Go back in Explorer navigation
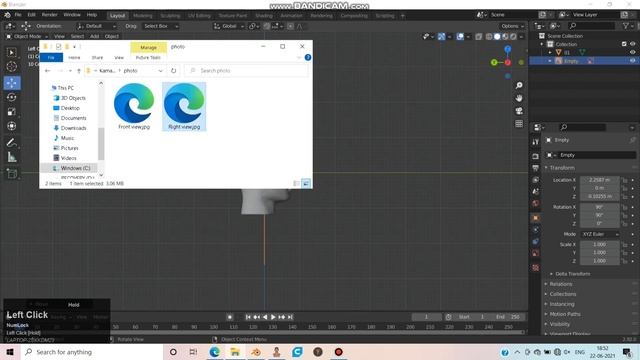This screenshot has width=640, height=360. click(47, 71)
